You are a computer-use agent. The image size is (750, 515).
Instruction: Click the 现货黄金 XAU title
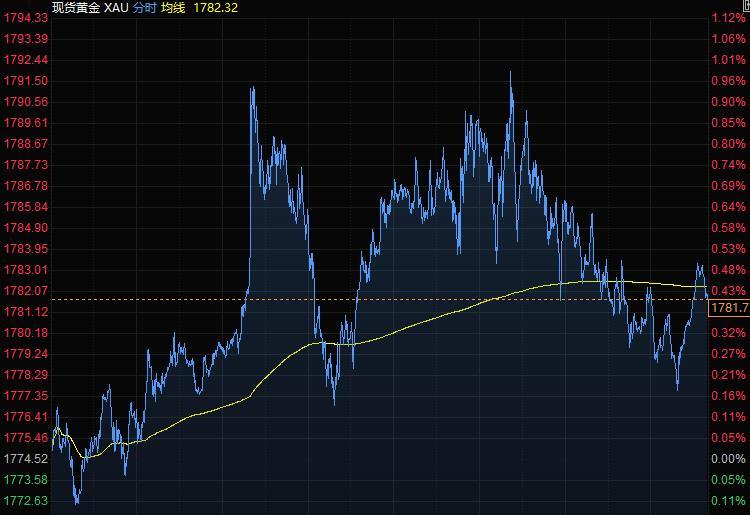point(90,7)
